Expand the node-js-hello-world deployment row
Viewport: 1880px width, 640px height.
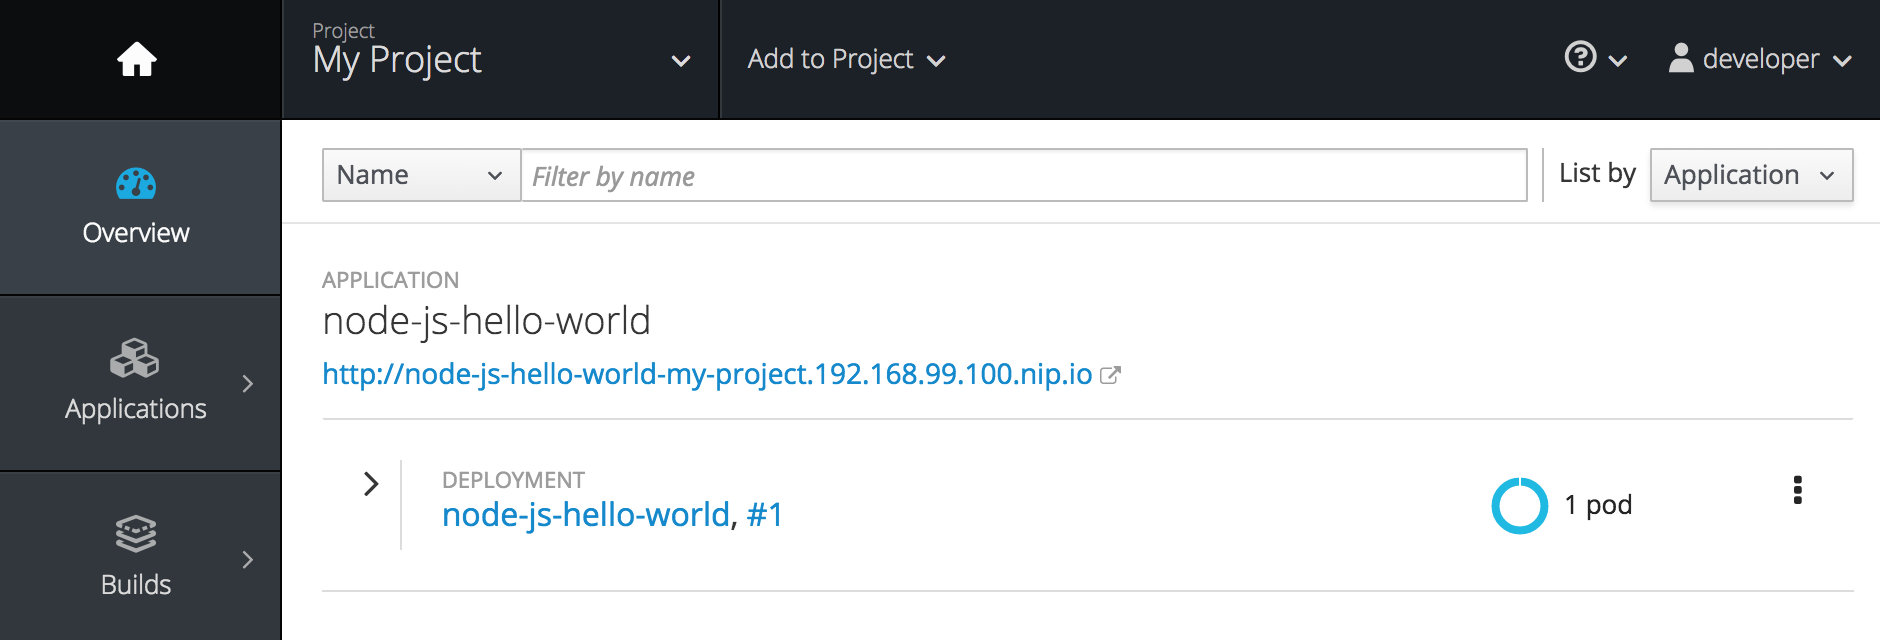371,484
